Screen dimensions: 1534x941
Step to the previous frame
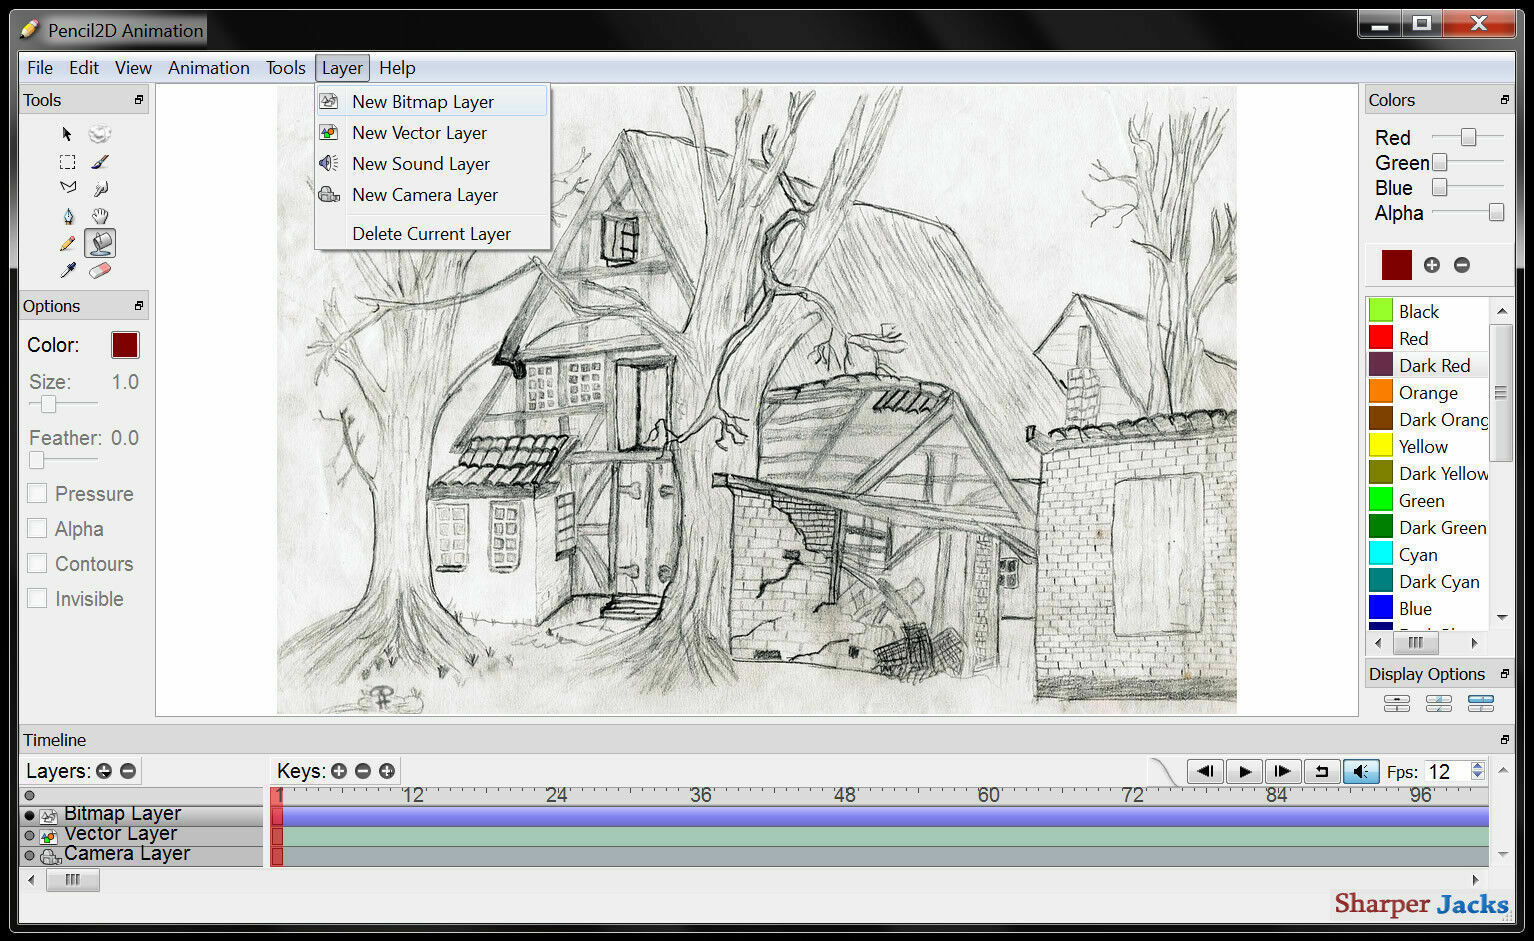tap(1205, 771)
